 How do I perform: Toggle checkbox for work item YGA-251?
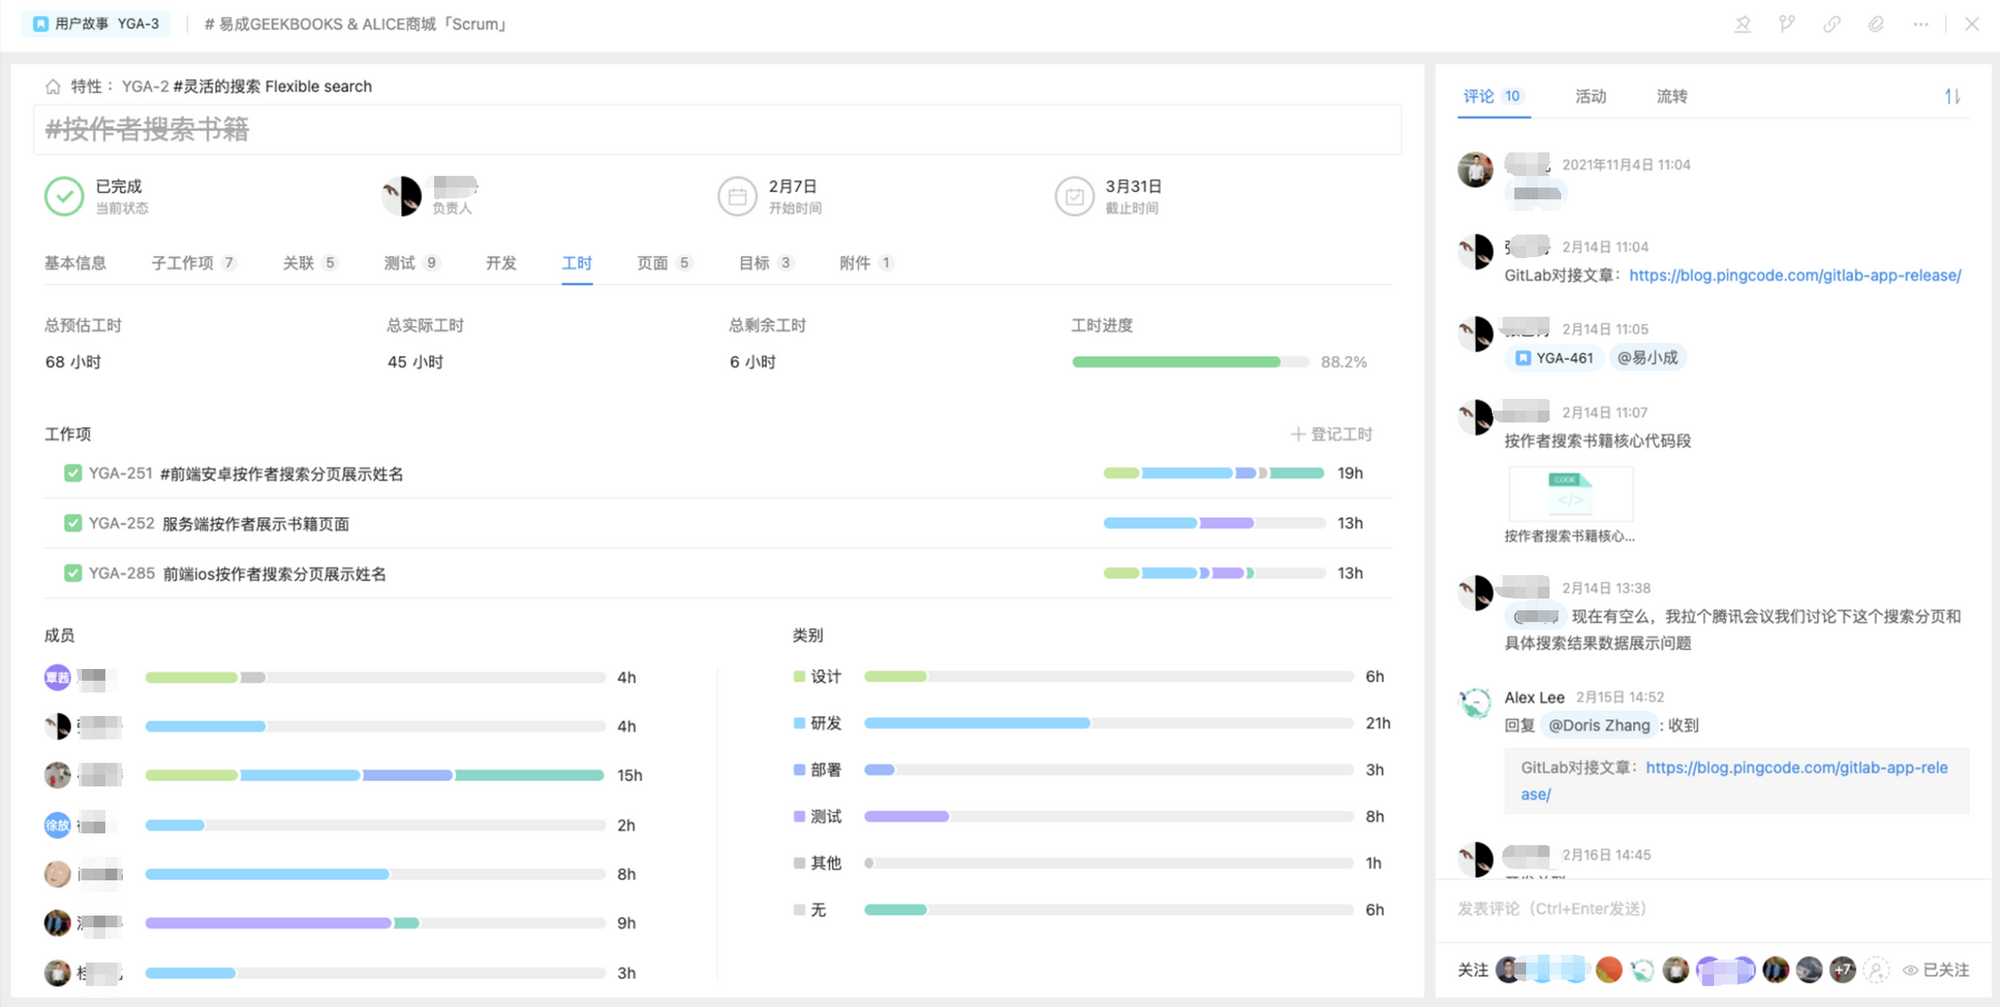pyautogui.click(x=73, y=473)
